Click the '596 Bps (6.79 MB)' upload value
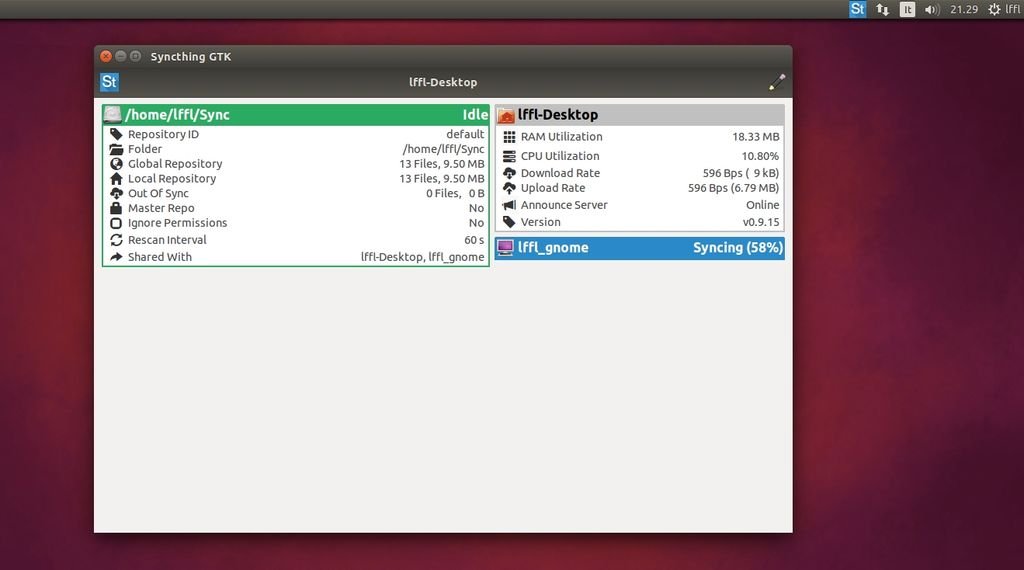The height and width of the screenshot is (570, 1024). pyautogui.click(x=733, y=188)
